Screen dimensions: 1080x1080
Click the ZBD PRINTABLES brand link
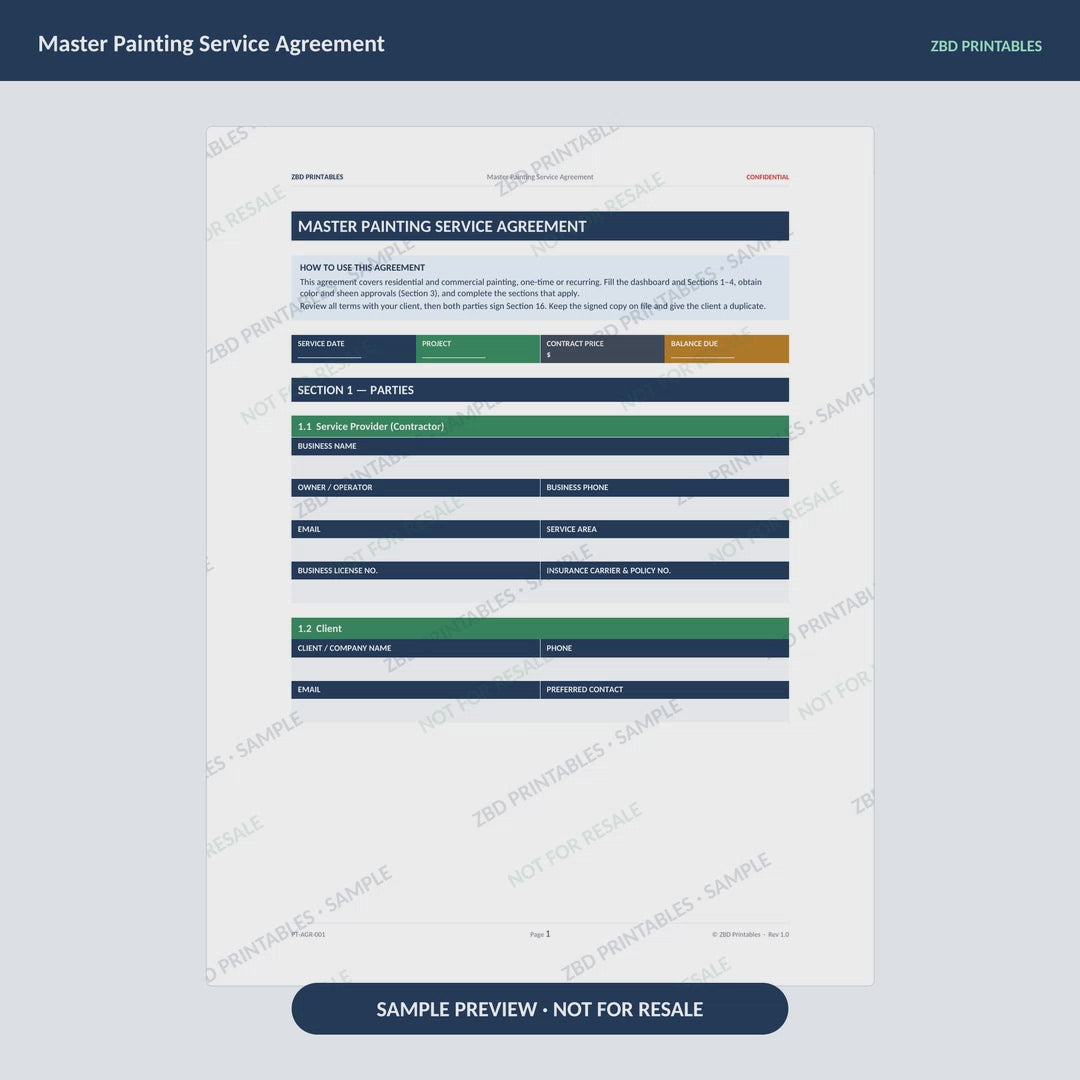[986, 46]
